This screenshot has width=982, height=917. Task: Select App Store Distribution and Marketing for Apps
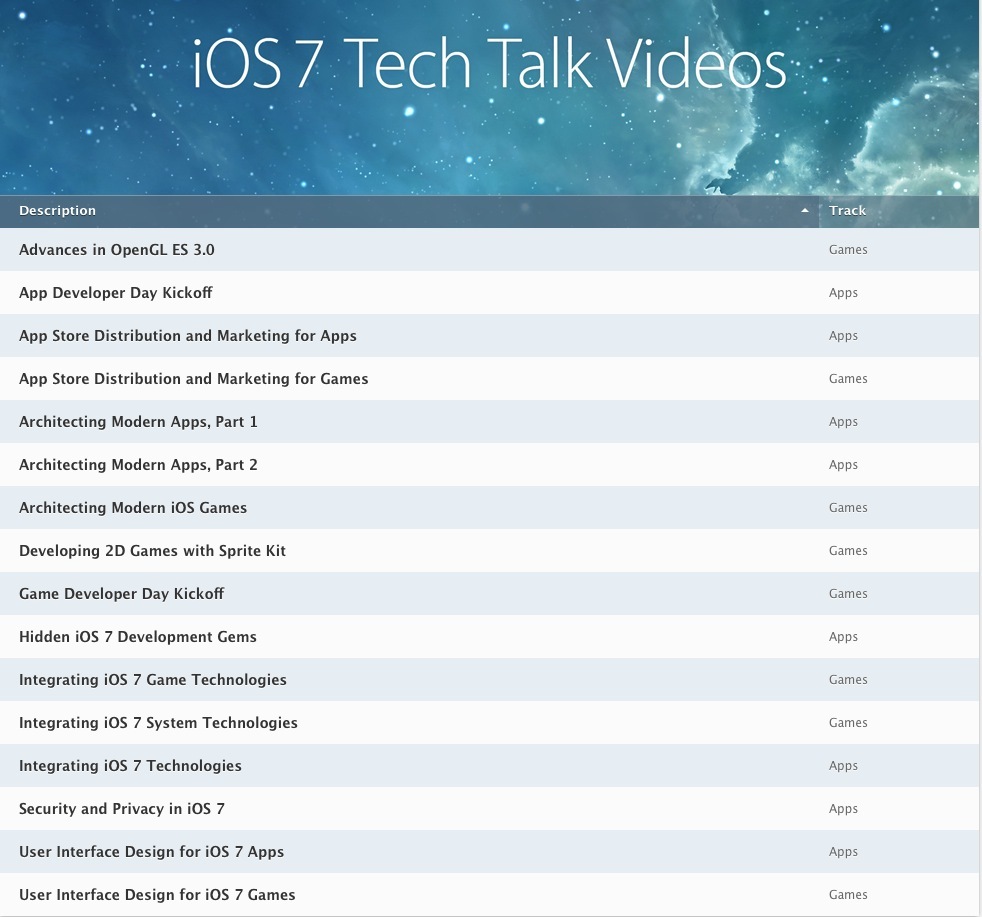click(x=188, y=336)
